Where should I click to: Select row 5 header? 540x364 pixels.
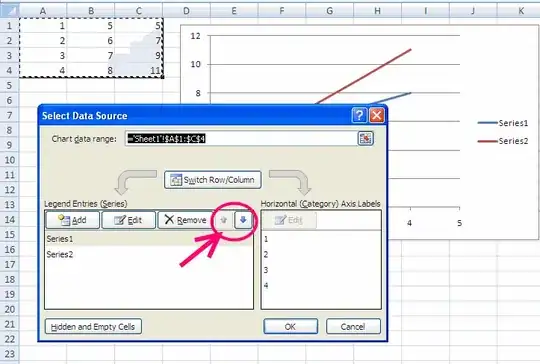click(x=9, y=85)
